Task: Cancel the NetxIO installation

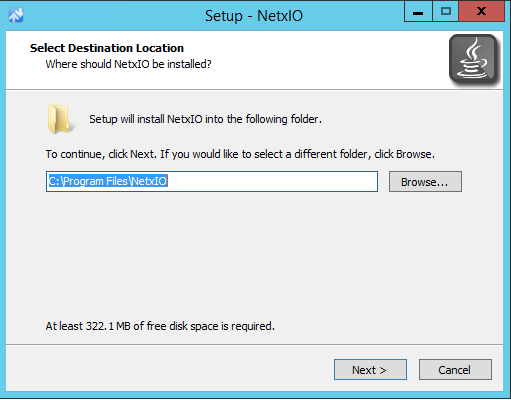Action: pyautogui.click(x=455, y=369)
